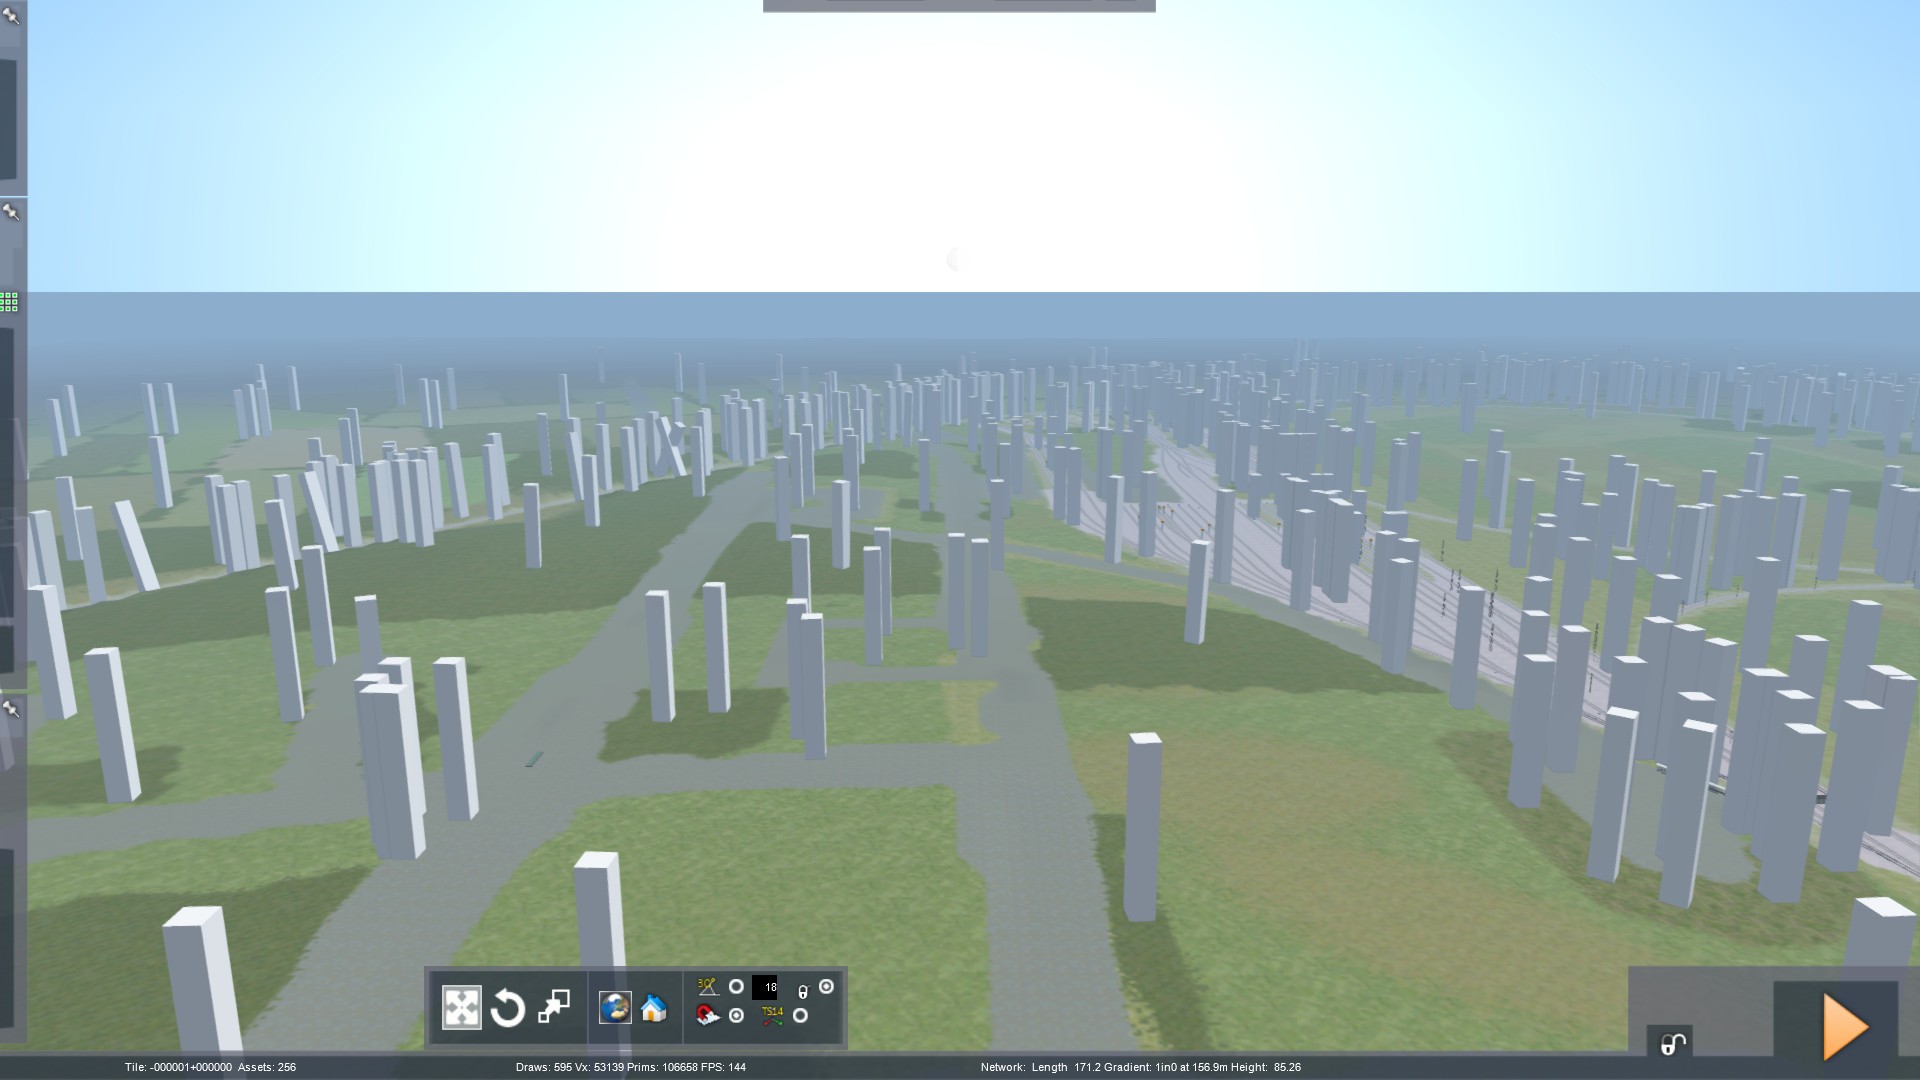Image resolution: width=1920 pixels, height=1080 pixels.
Task: Click the Assets: 256 status text
Action: tap(267, 1067)
